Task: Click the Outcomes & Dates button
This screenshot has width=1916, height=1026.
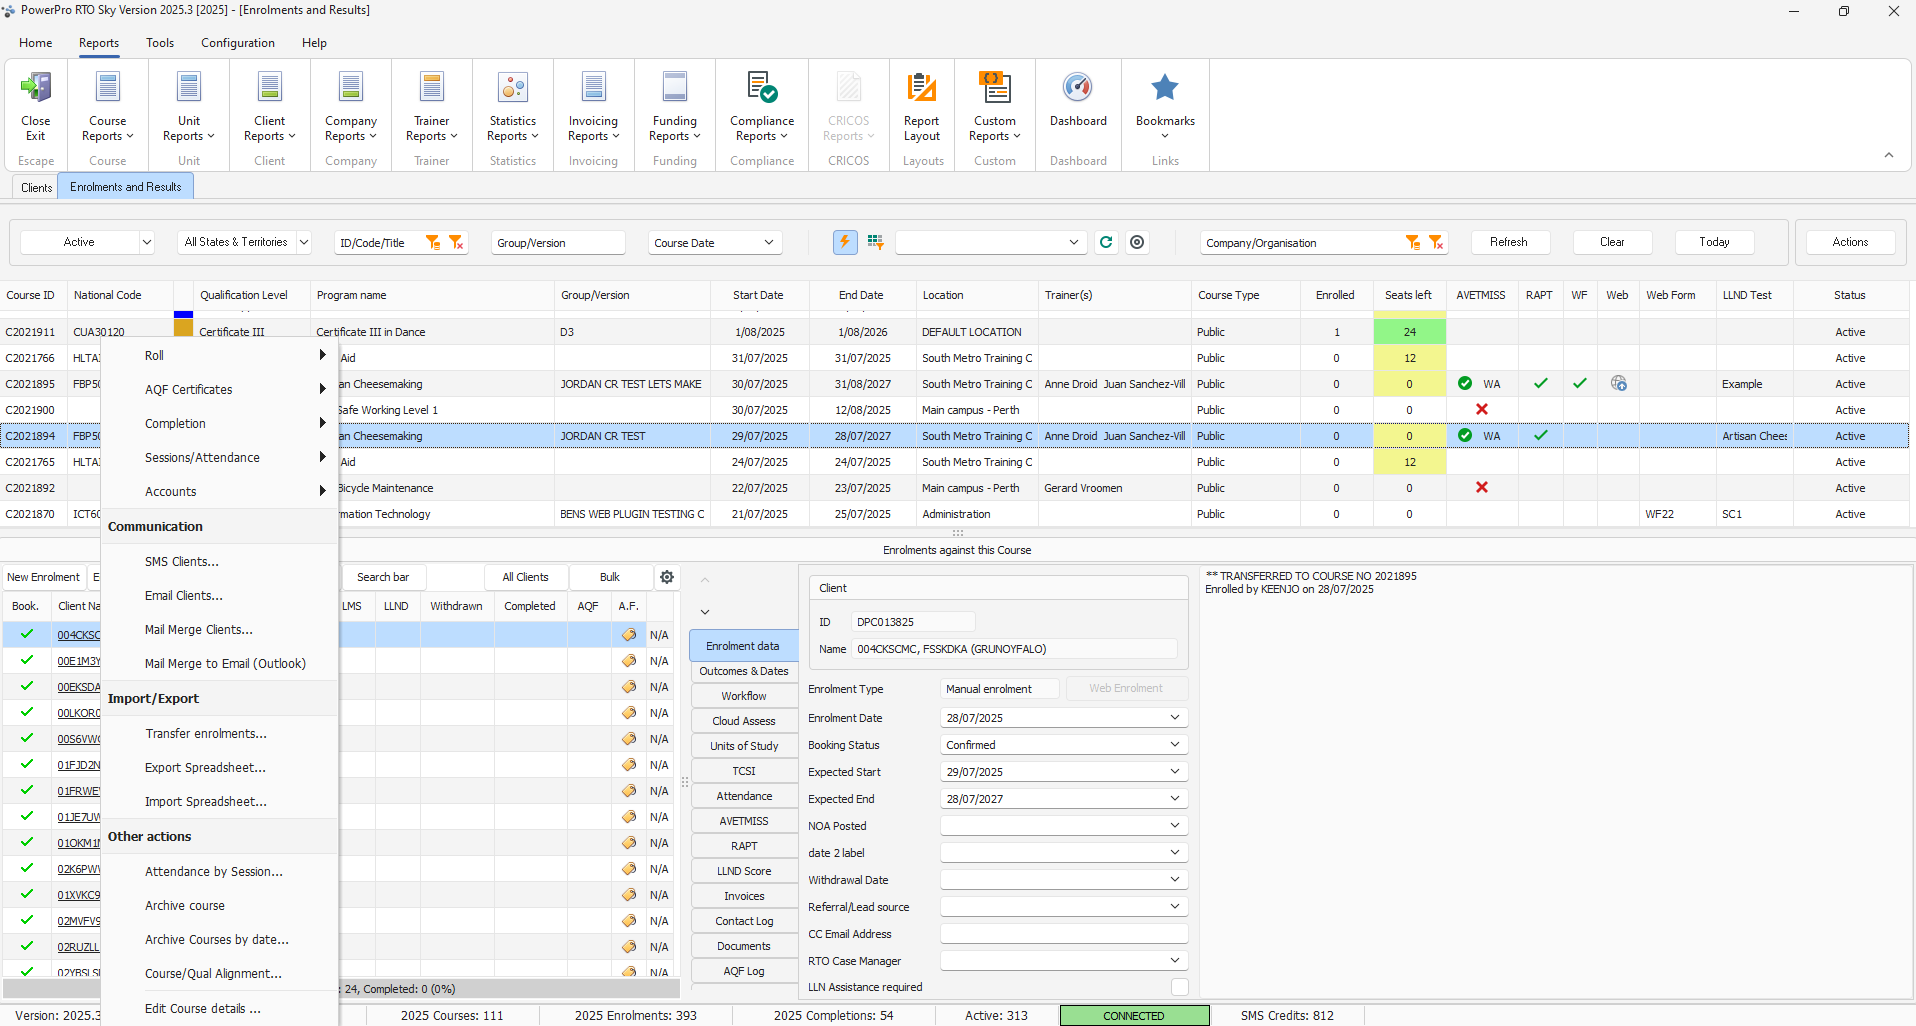Action: [x=744, y=671]
